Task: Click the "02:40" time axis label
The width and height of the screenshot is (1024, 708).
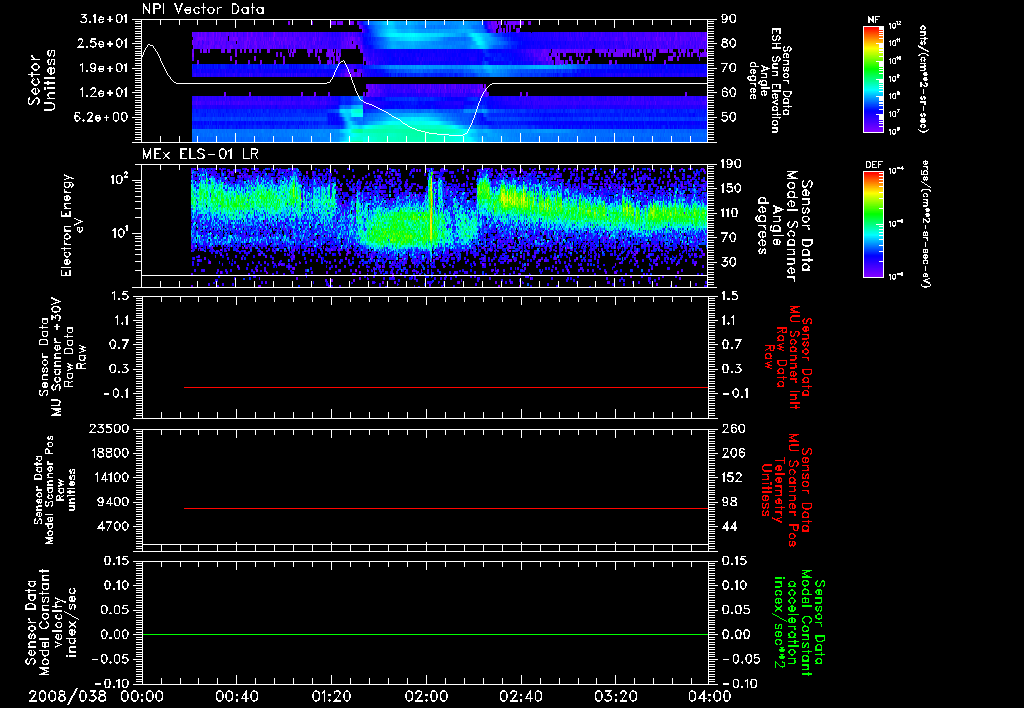Action: pyautogui.click(x=520, y=696)
